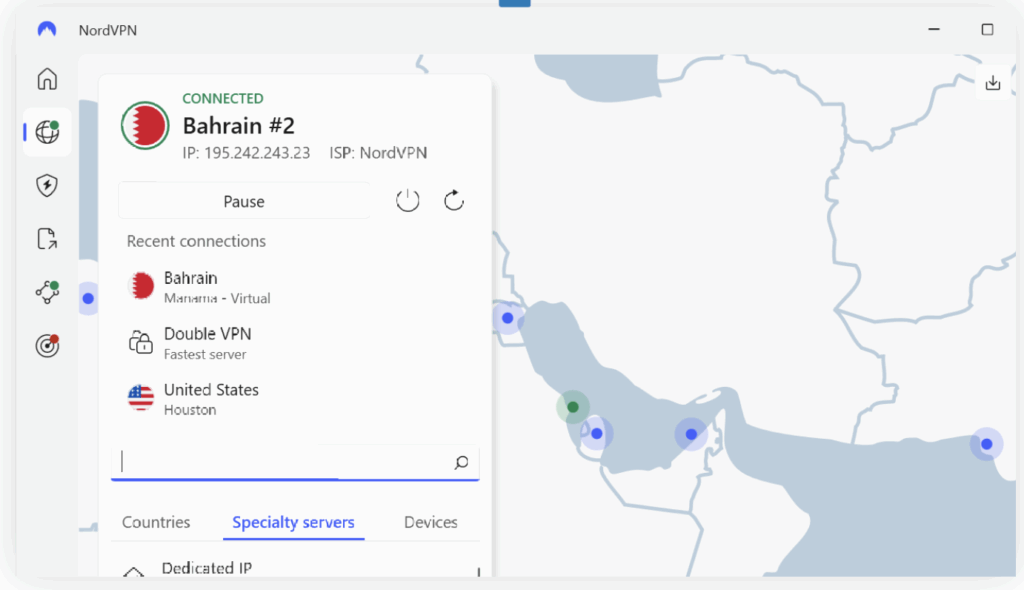This screenshot has height=590, width=1024.
Task: Connect to recent Double VPN fastest server
Action: pos(295,343)
